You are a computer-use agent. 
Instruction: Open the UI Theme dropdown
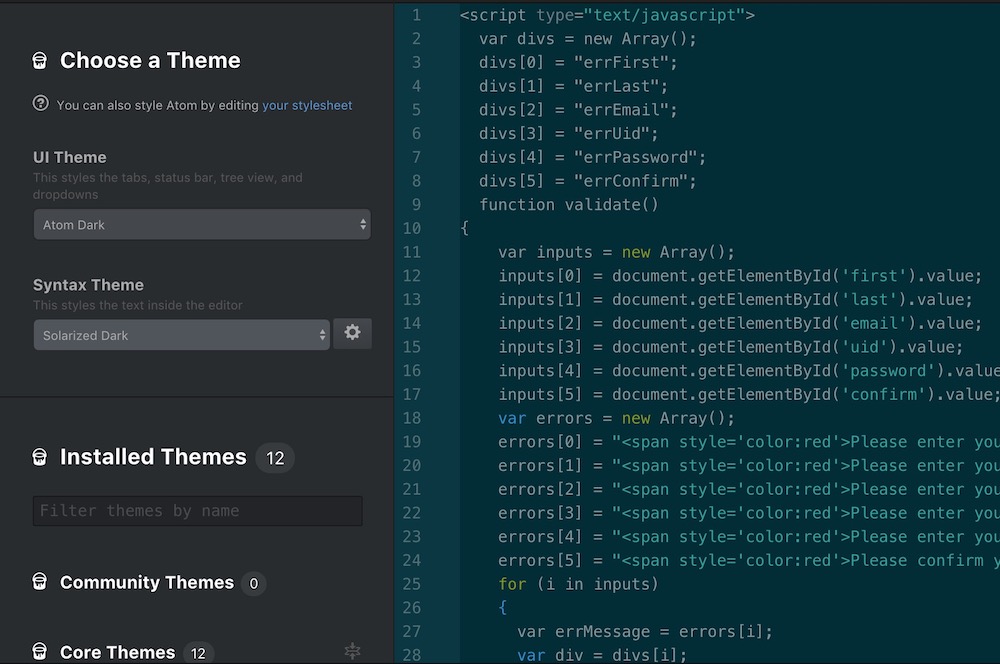[201, 225]
